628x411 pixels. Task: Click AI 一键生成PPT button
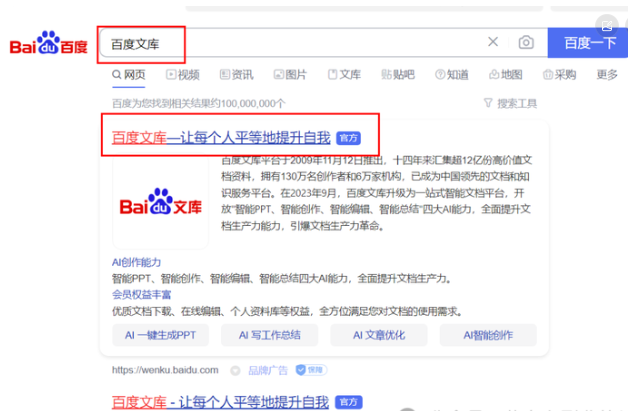[x=161, y=335]
